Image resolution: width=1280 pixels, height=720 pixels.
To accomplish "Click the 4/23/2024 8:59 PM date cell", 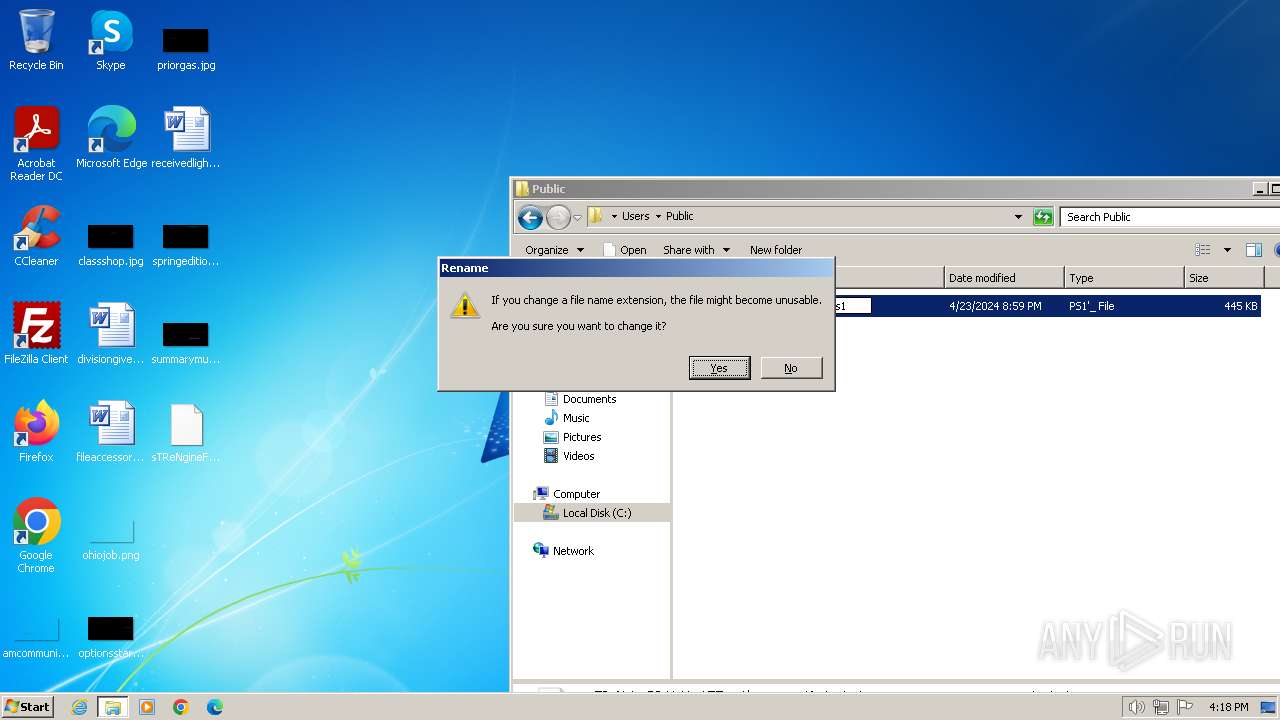I will 995,306.
